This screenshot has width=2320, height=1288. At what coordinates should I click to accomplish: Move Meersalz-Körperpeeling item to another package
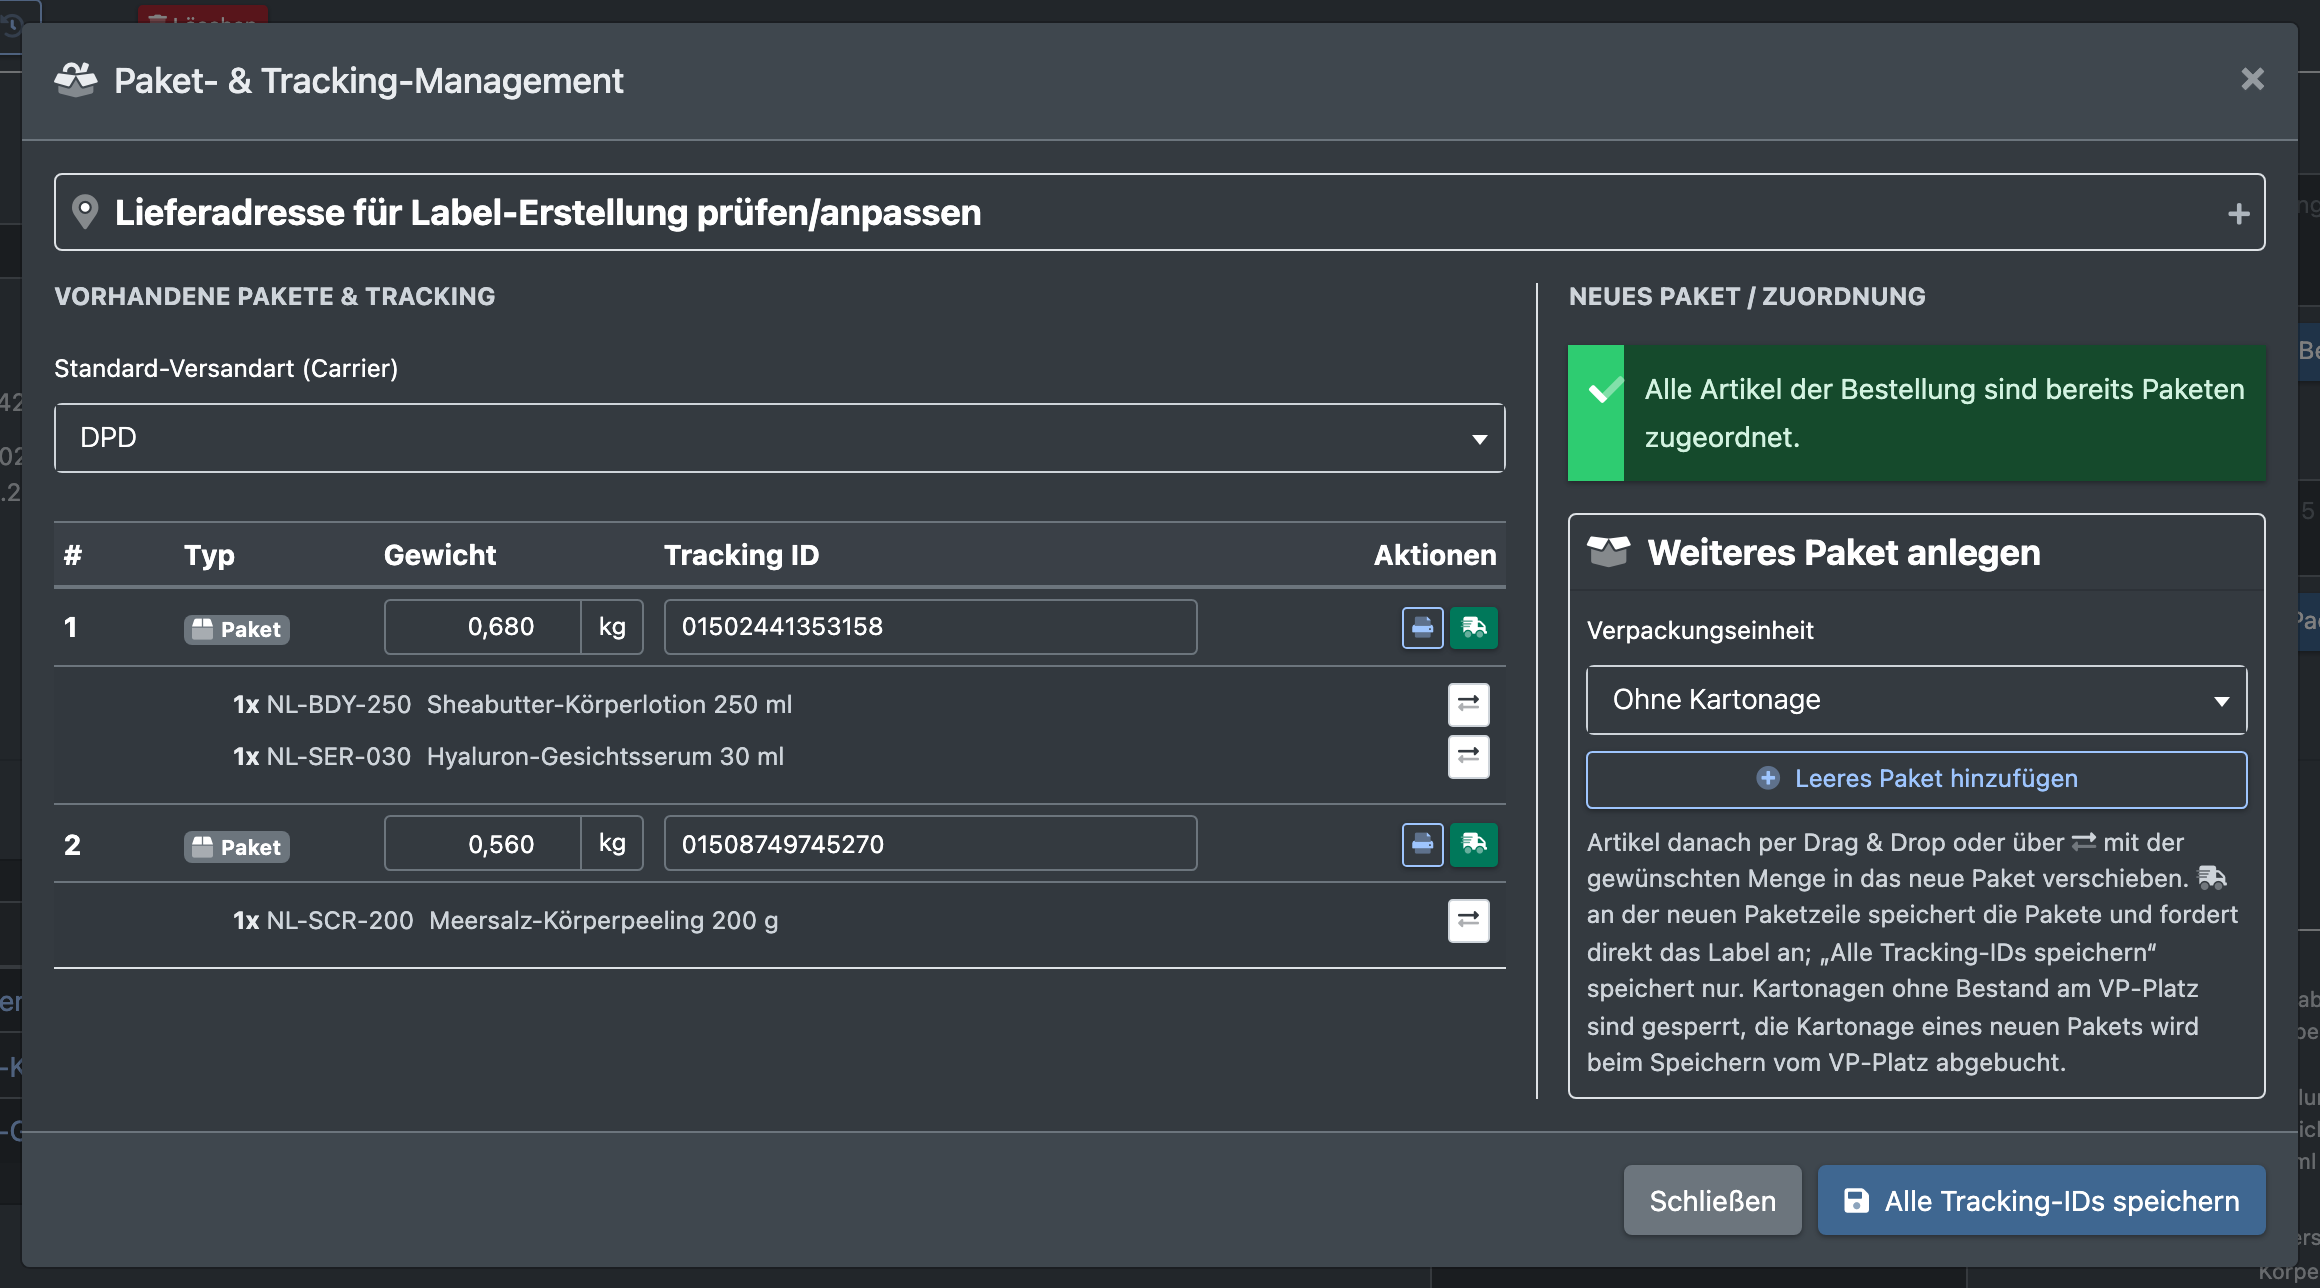(1468, 920)
